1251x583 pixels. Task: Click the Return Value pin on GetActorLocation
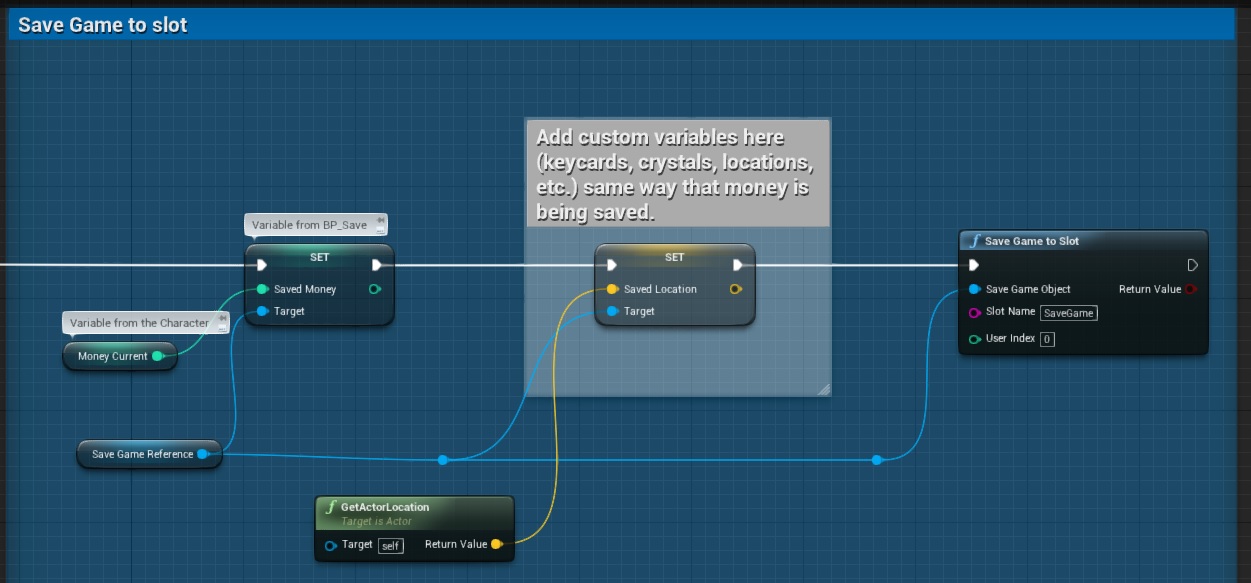coord(496,544)
